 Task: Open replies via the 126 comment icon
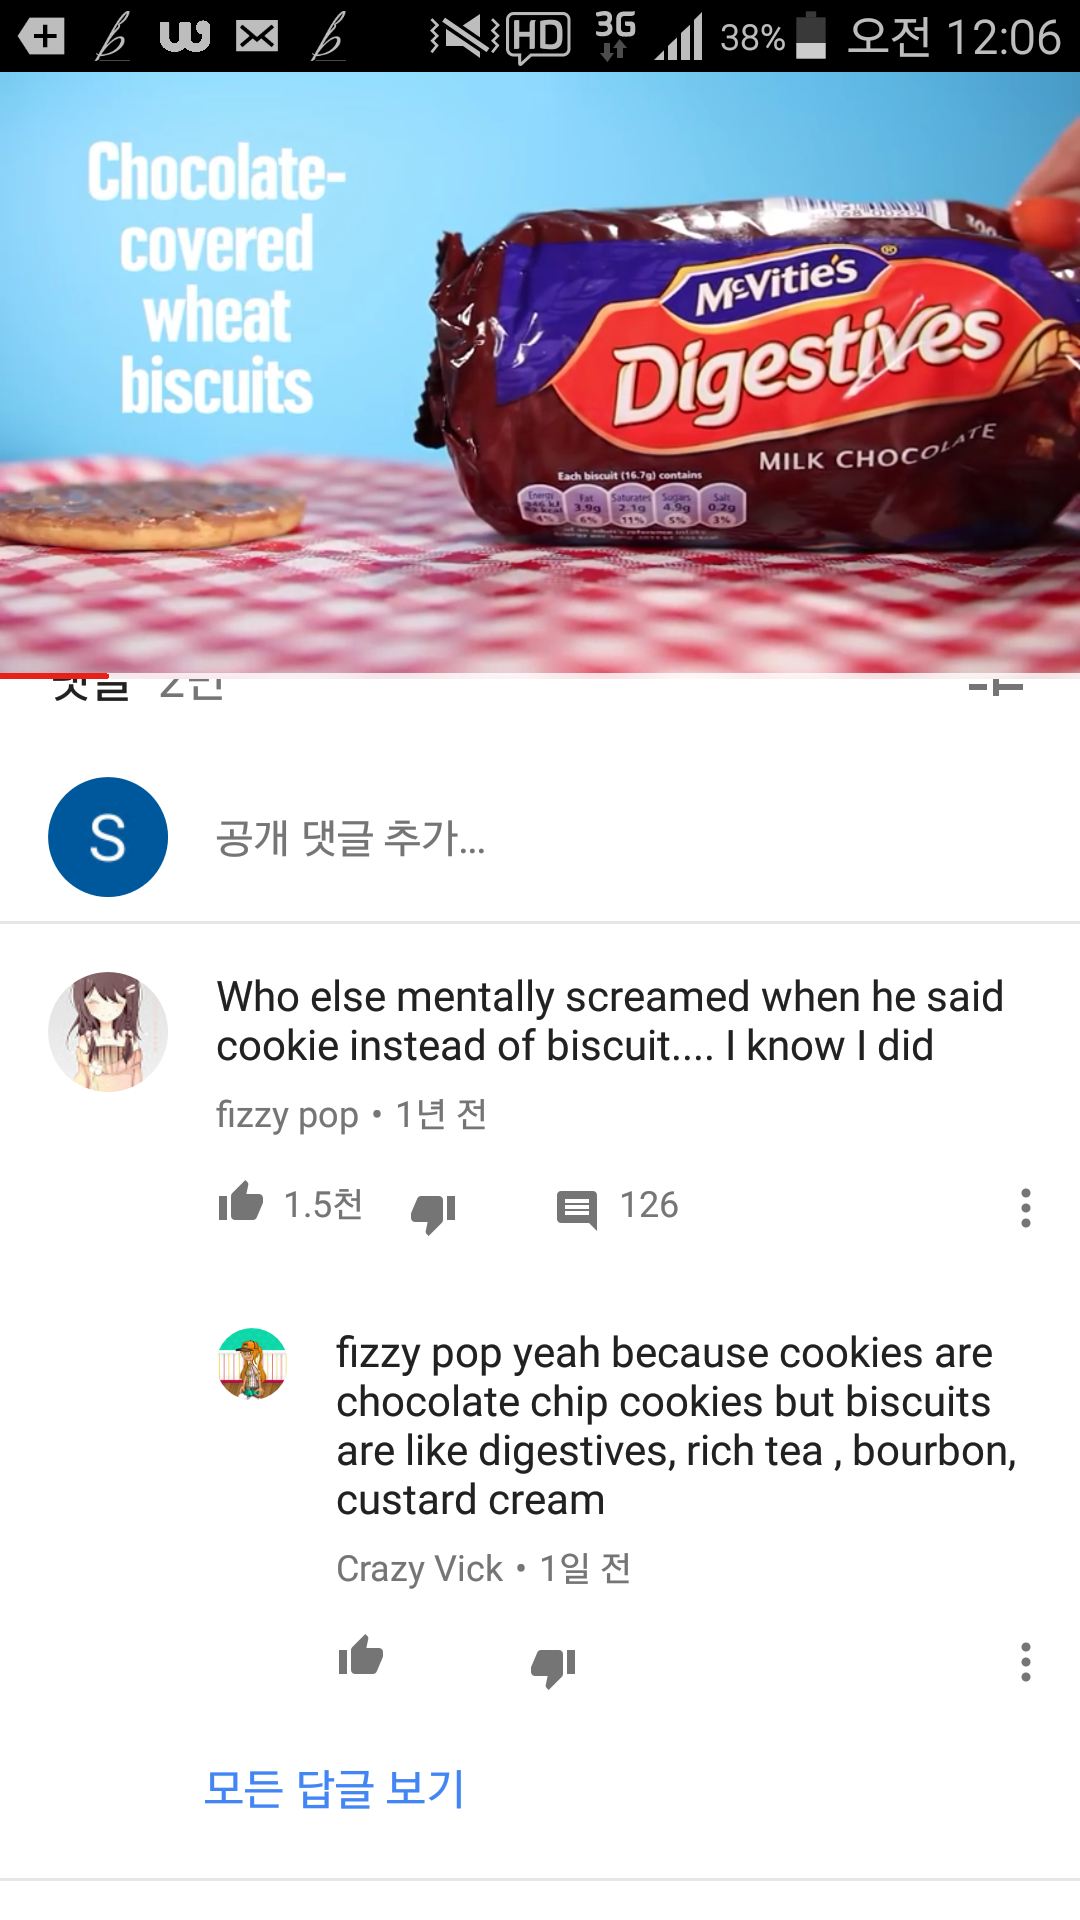pos(577,1209)
